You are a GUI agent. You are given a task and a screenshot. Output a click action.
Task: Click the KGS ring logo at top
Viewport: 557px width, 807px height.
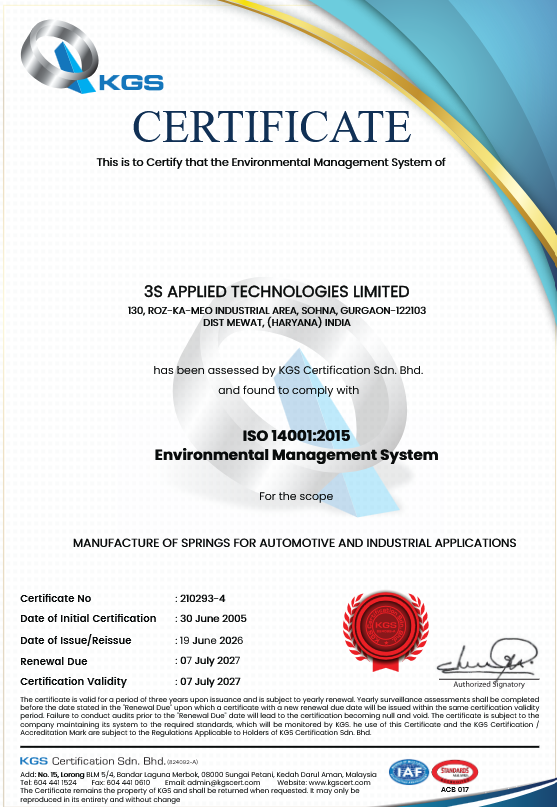pos(92,57)
